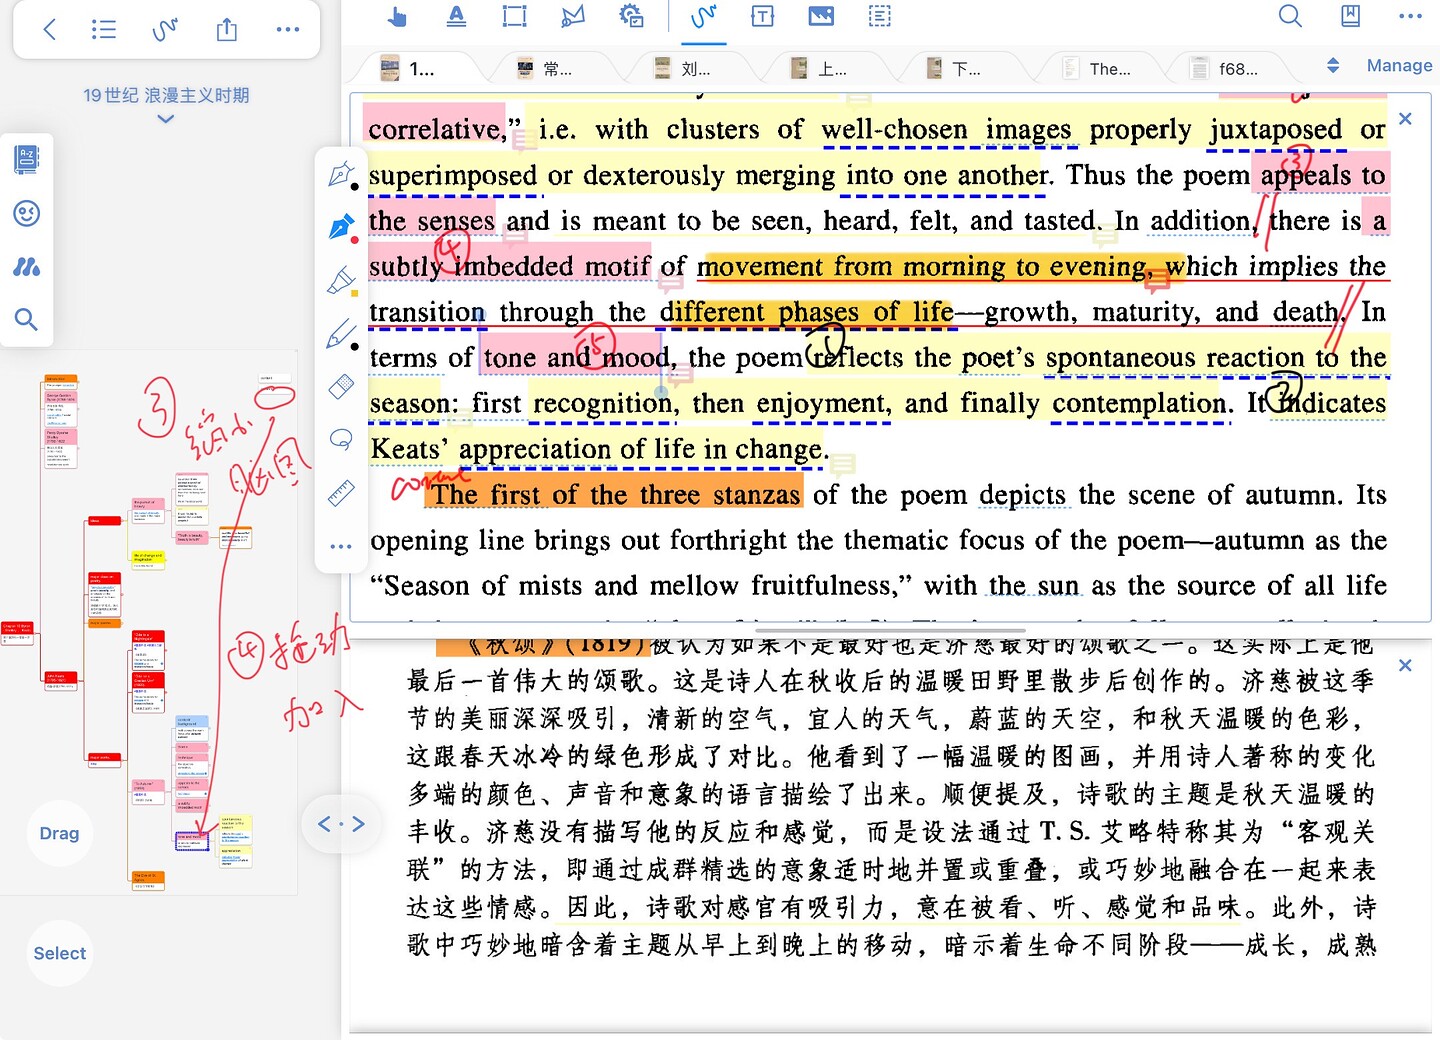Toggle mindmap handwriting scribble tool
The image size is (1440, 1040).
coord(165,29)
